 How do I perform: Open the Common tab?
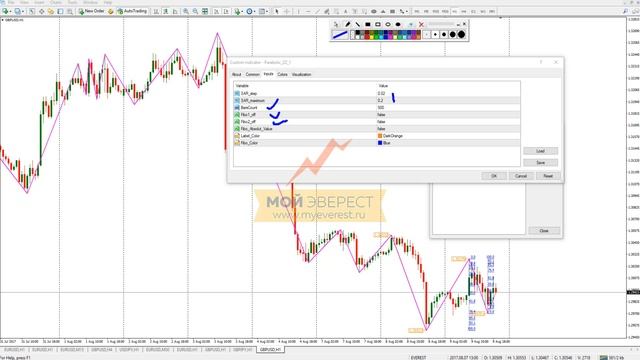pyautogui.click(x=252, y=74)
